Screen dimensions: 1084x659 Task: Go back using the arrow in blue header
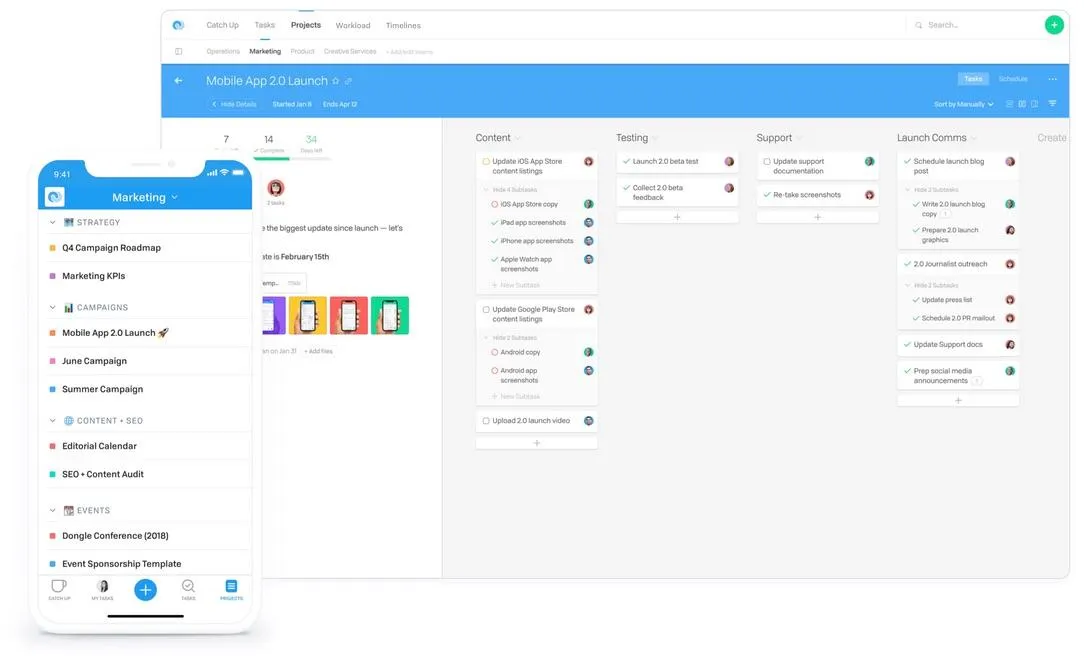pyautogui.click(x=178, y=81)
